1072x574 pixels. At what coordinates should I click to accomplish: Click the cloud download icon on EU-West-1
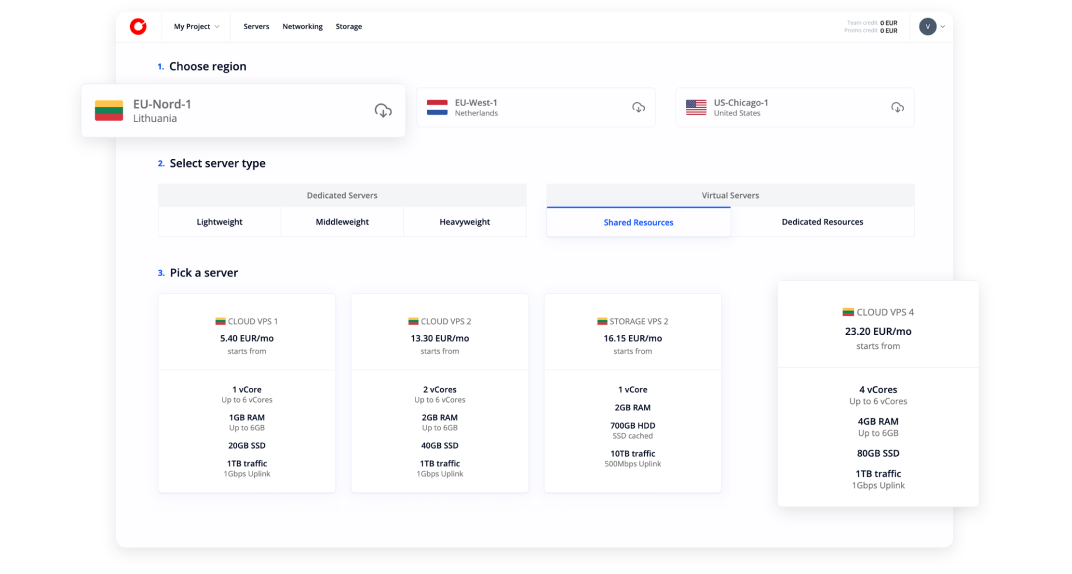coord(639,107)
